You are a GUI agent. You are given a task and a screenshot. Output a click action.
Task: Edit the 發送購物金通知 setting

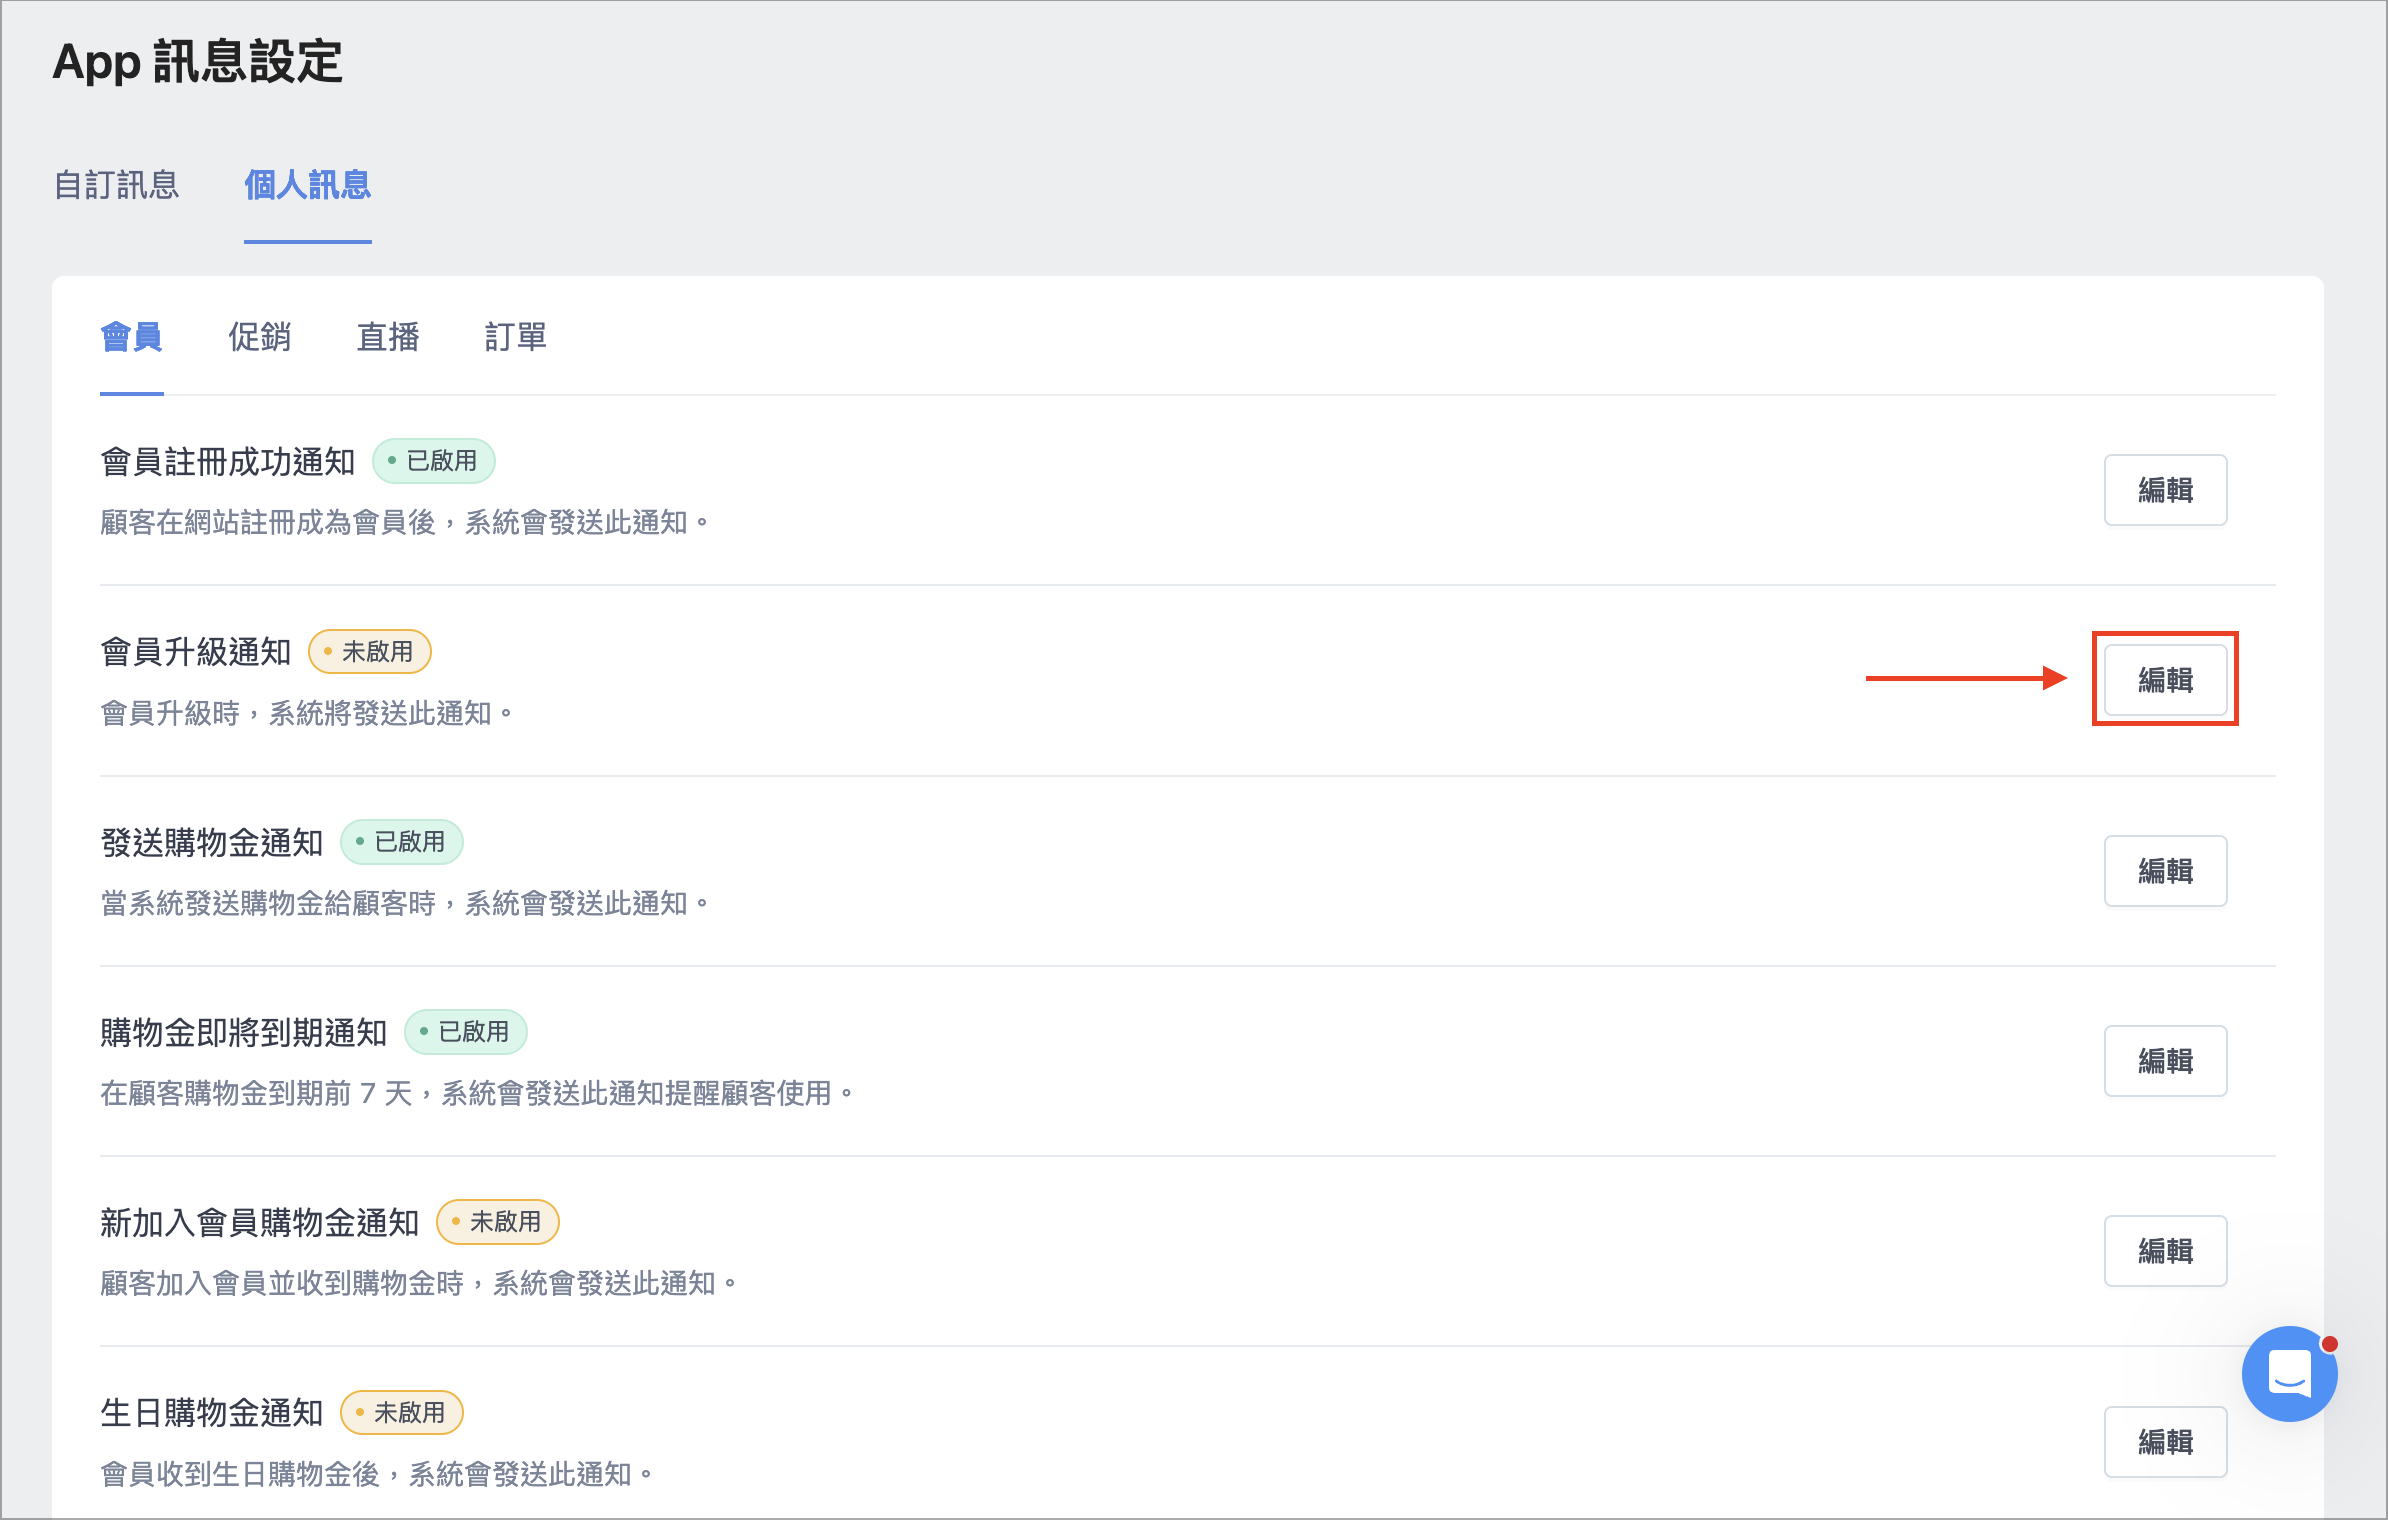tap(2165, 871)
